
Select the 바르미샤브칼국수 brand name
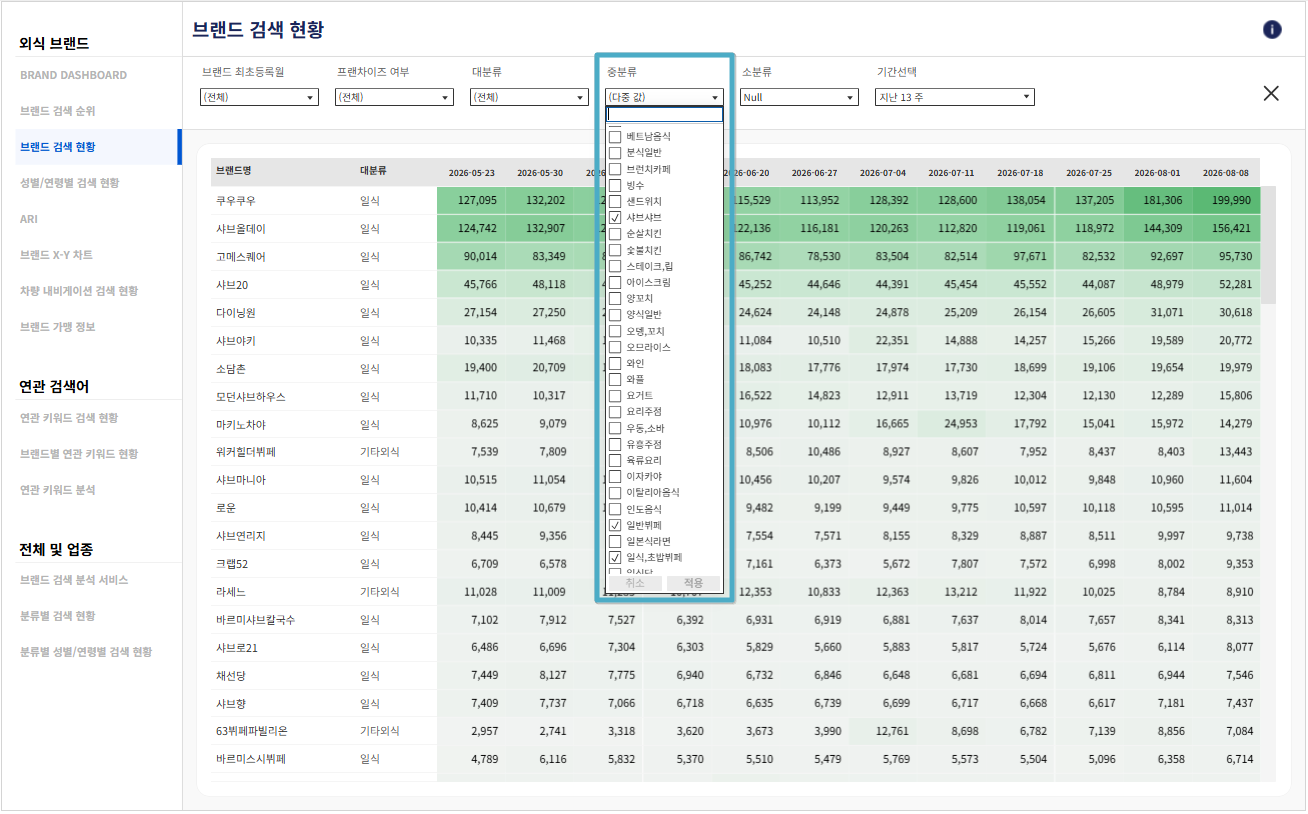(255, 620)
